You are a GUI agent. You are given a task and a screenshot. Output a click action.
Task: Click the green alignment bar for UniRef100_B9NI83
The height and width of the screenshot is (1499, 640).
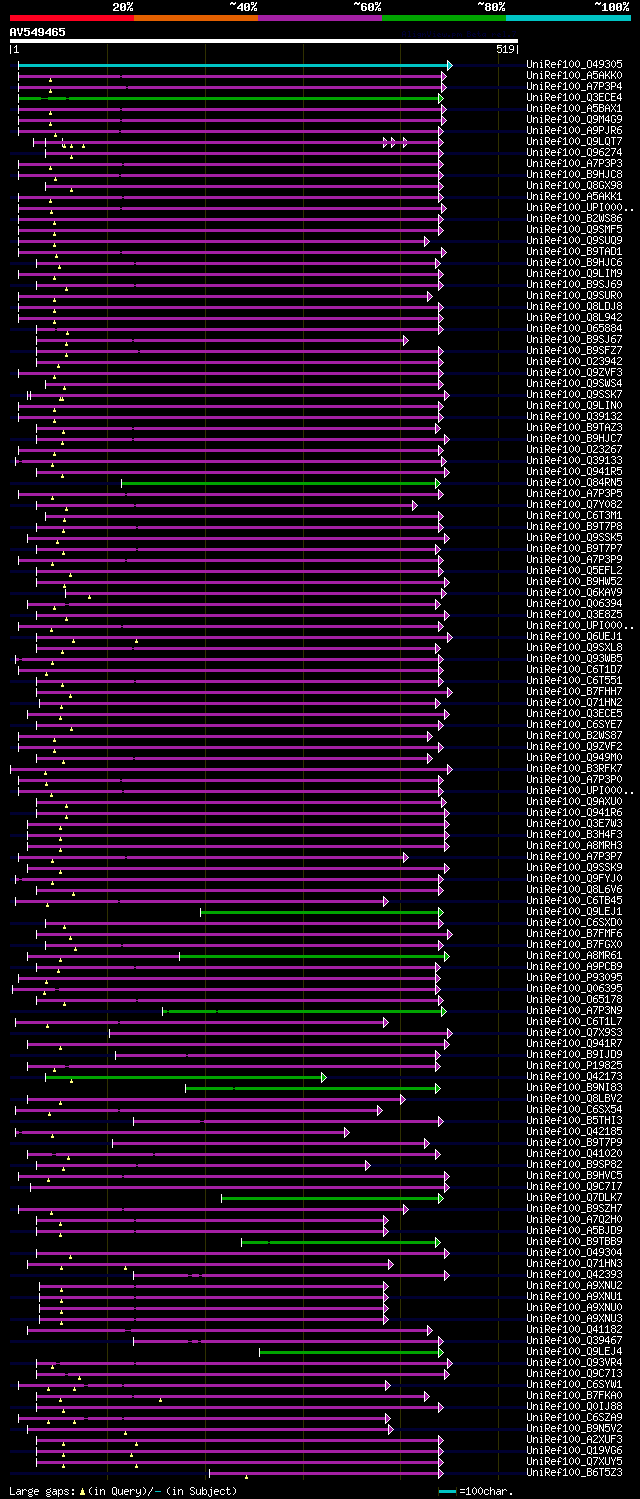[312, 1088]
